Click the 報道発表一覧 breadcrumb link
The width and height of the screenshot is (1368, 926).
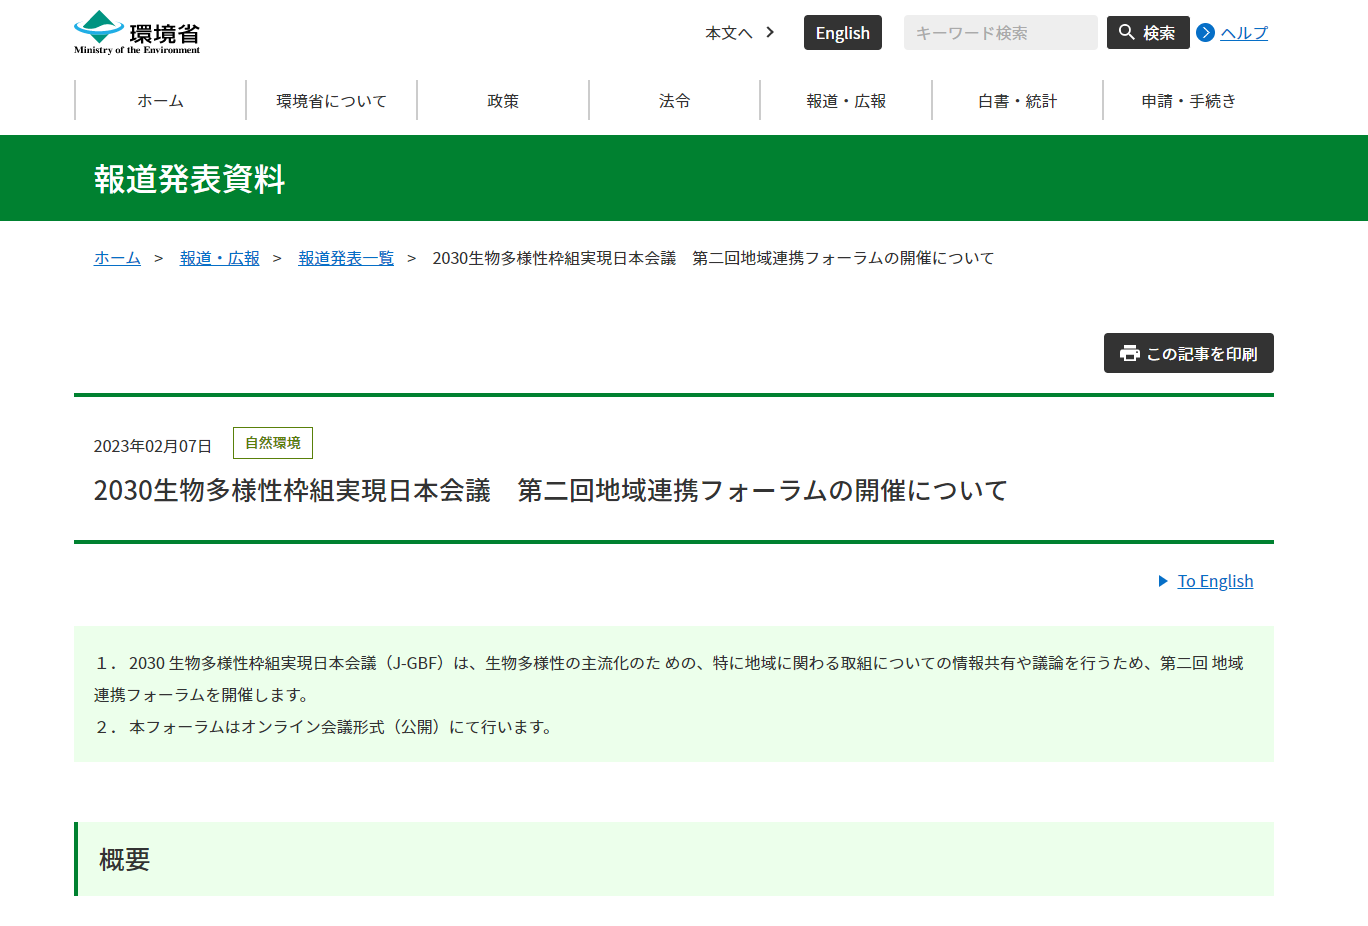click(346, 258)
